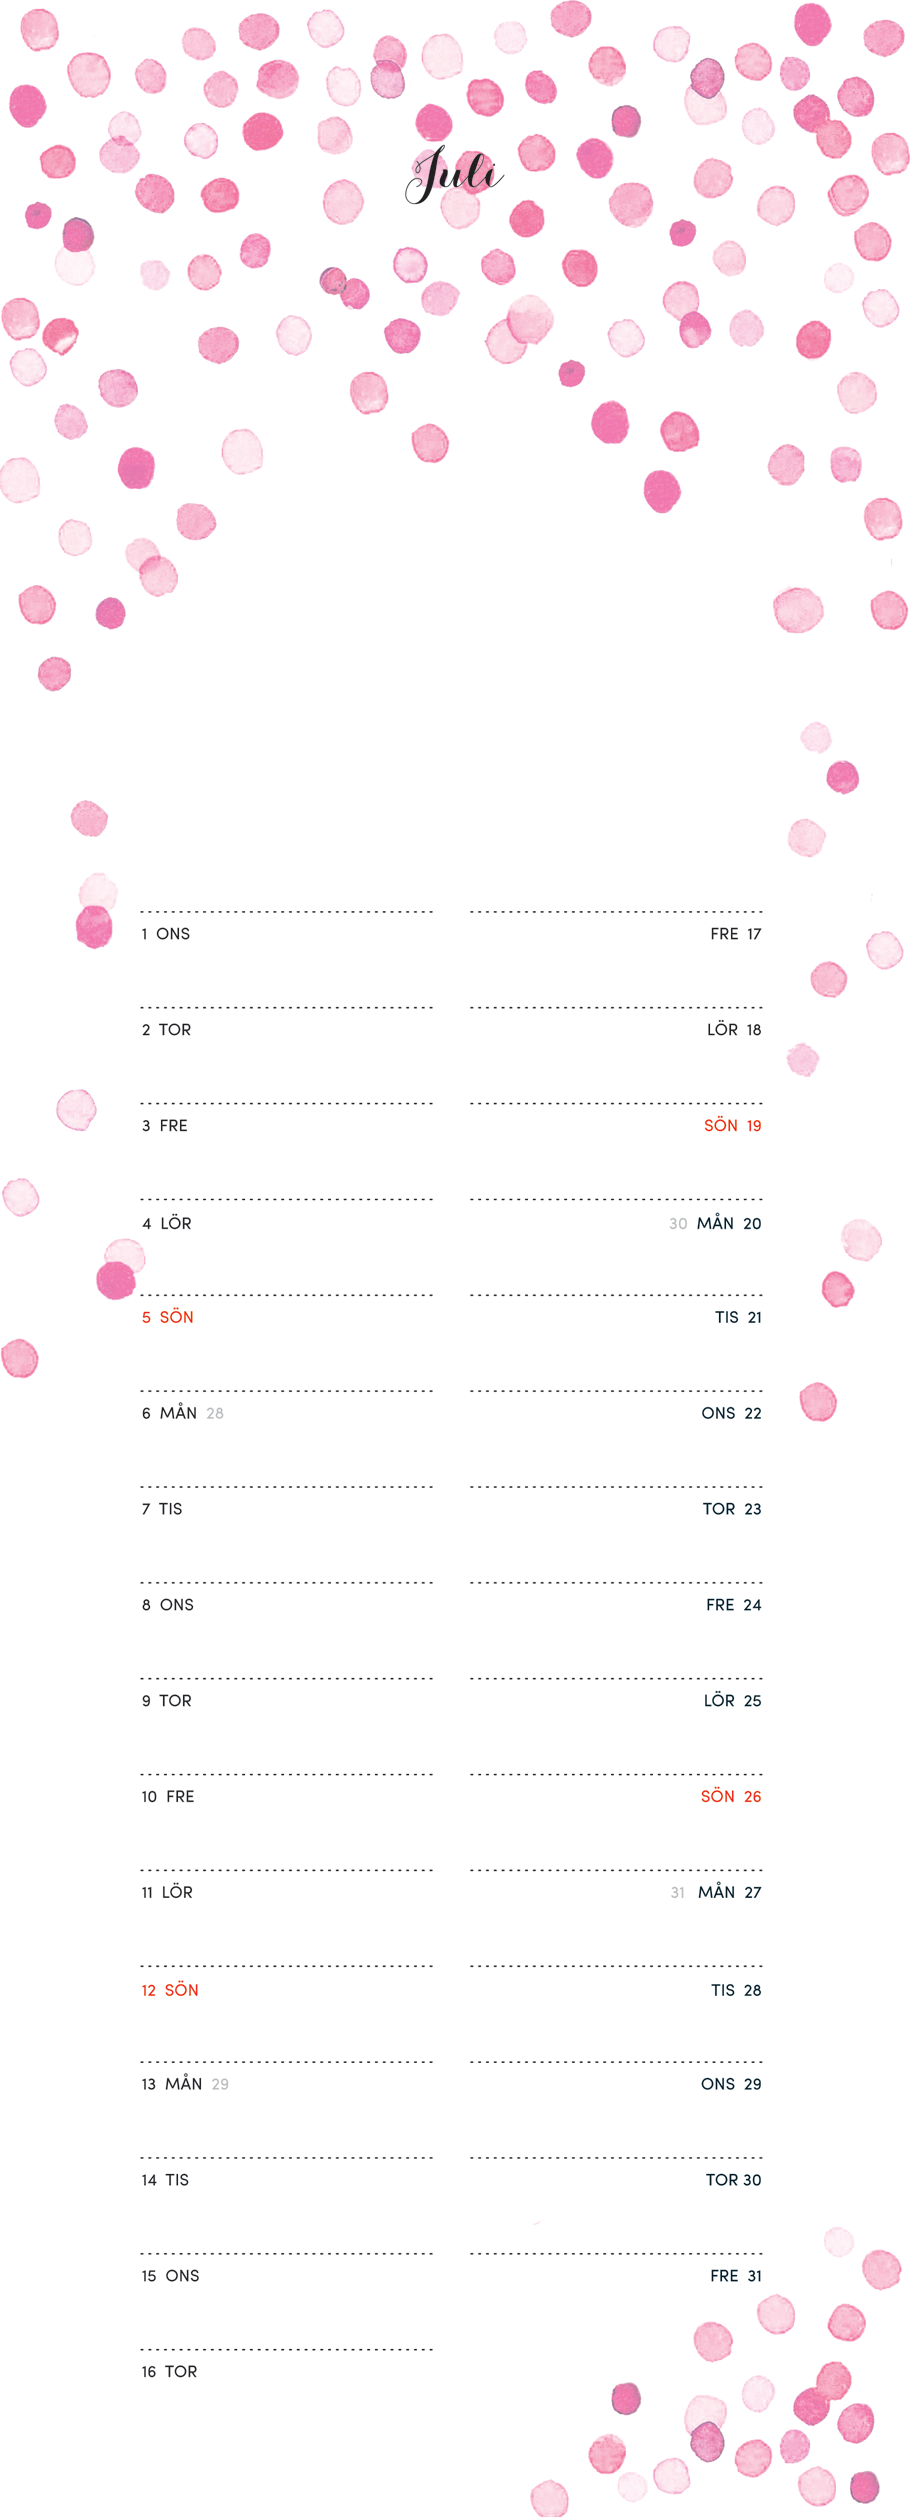910x2517 pixels.
Task: Select the MÅN 27 entry
Action: (729, 1892)
